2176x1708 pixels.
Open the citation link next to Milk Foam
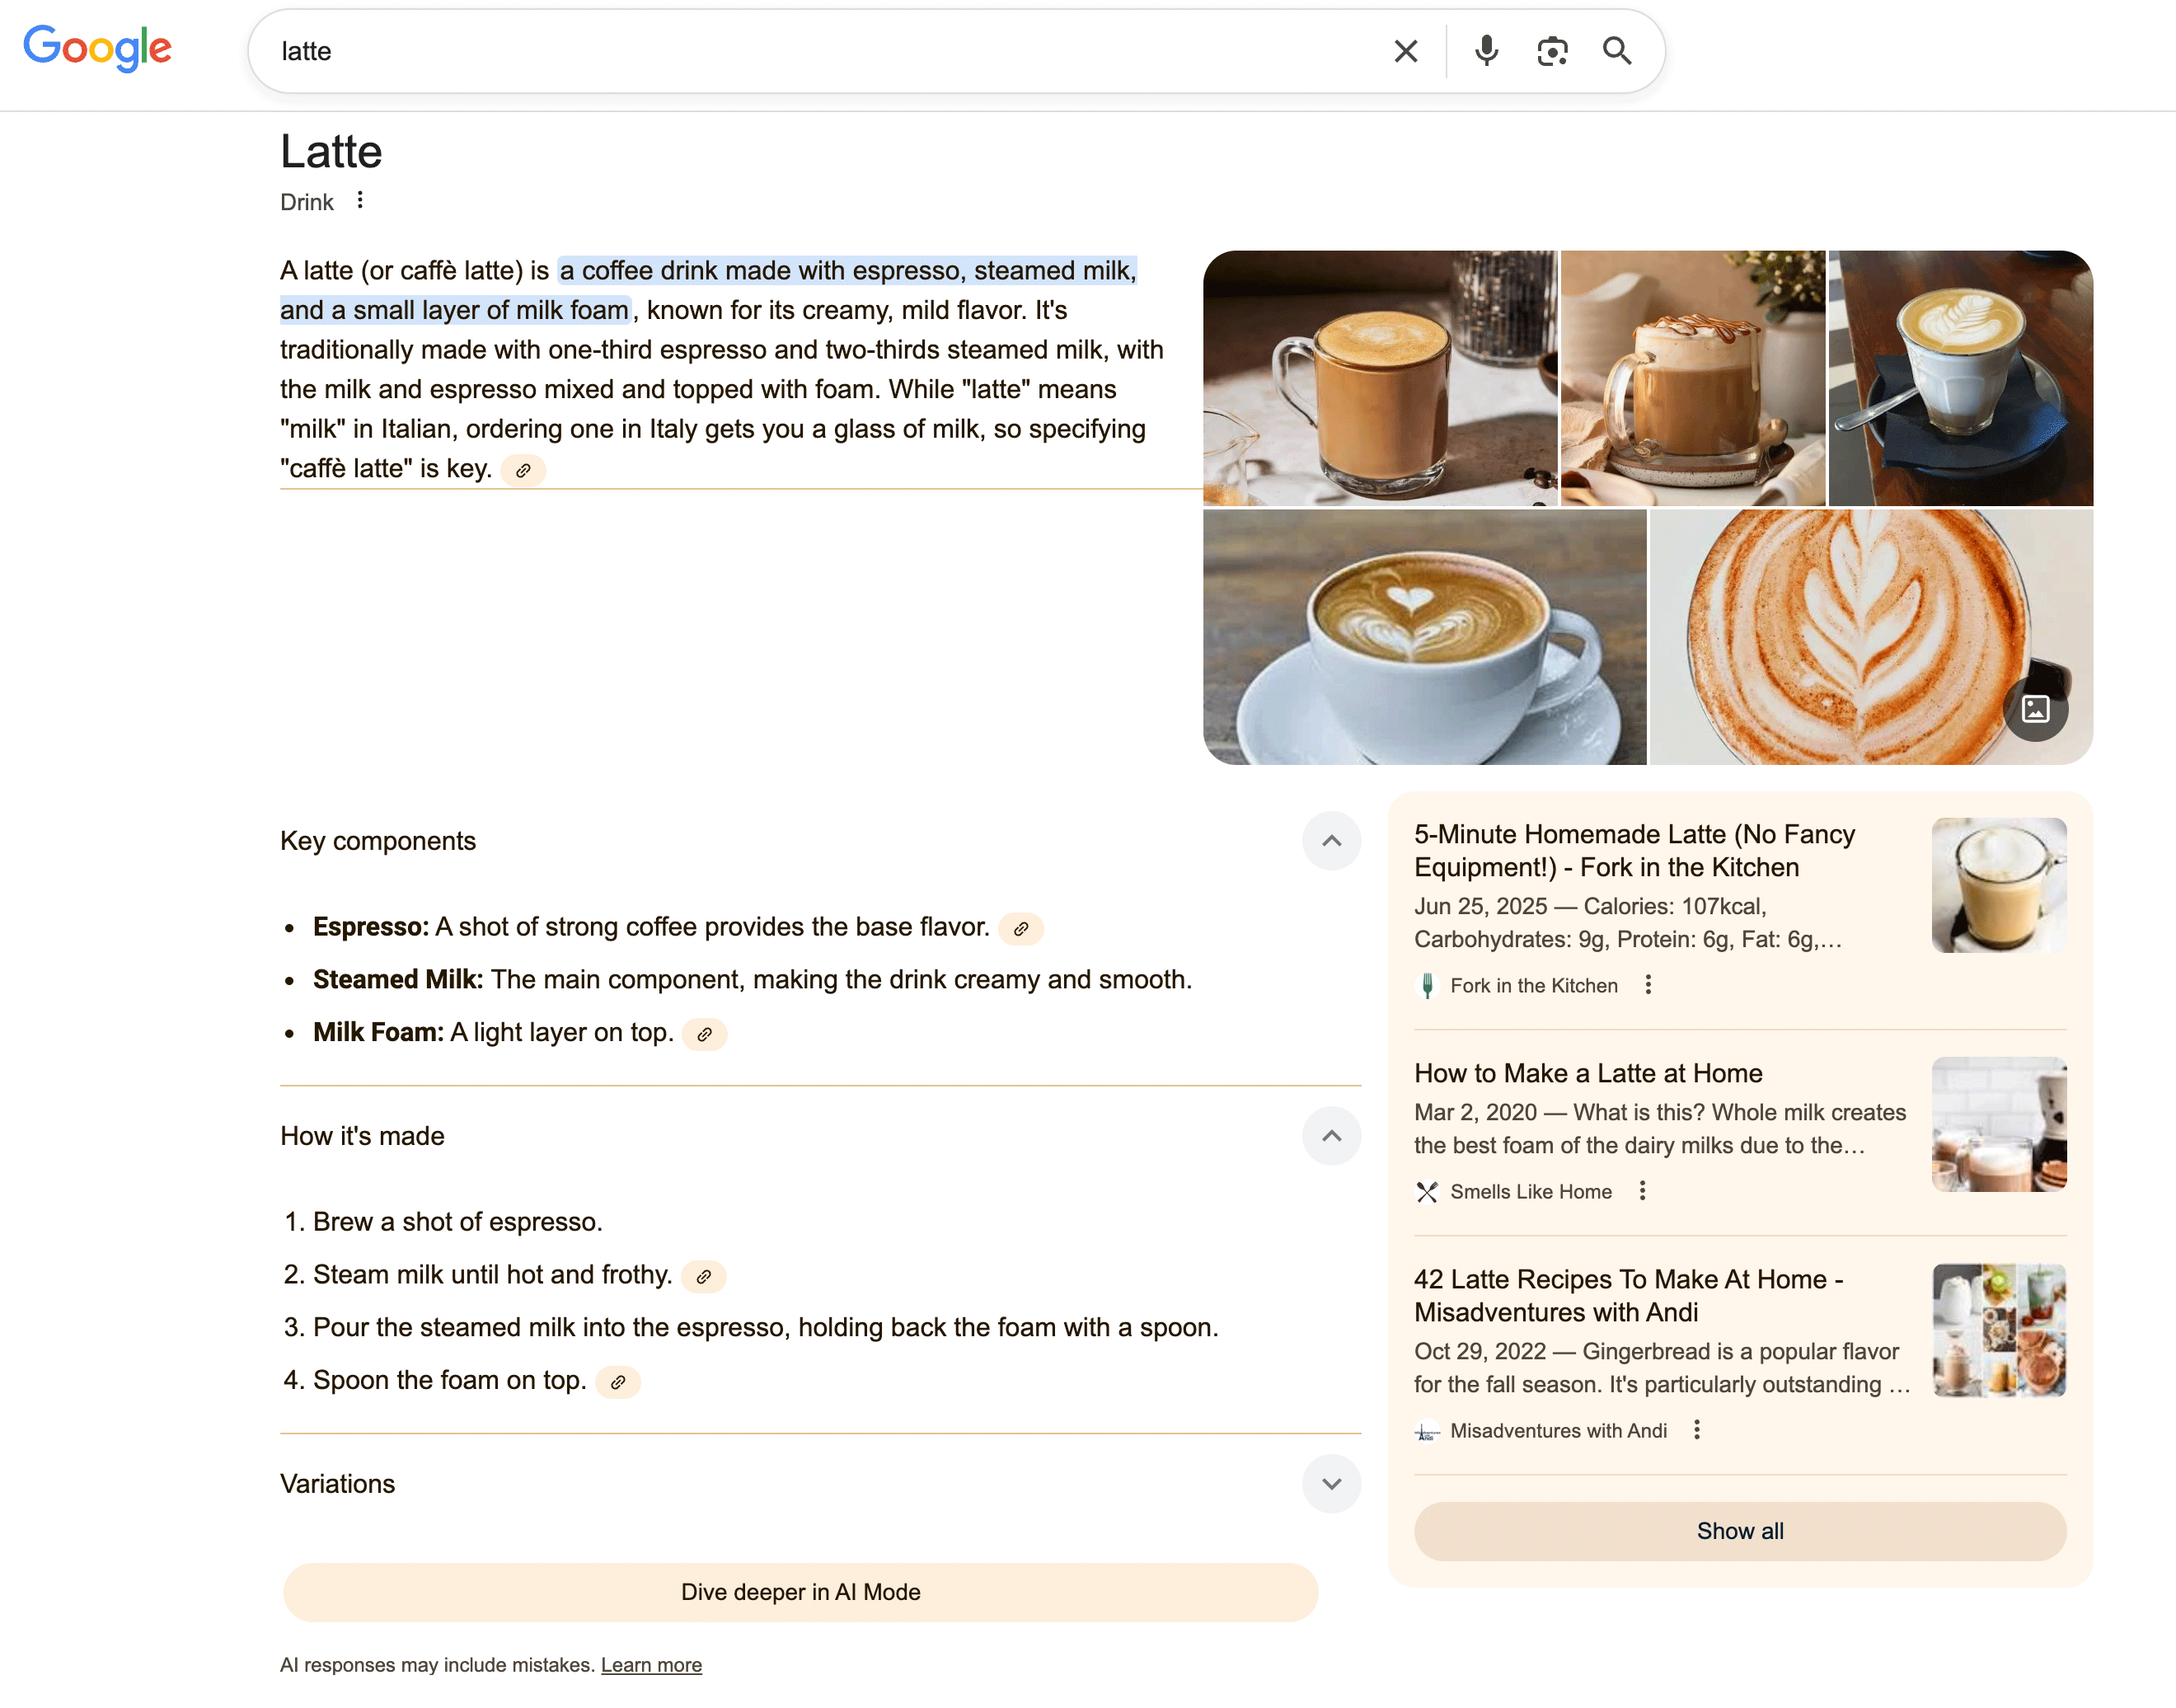[705, 1034]
